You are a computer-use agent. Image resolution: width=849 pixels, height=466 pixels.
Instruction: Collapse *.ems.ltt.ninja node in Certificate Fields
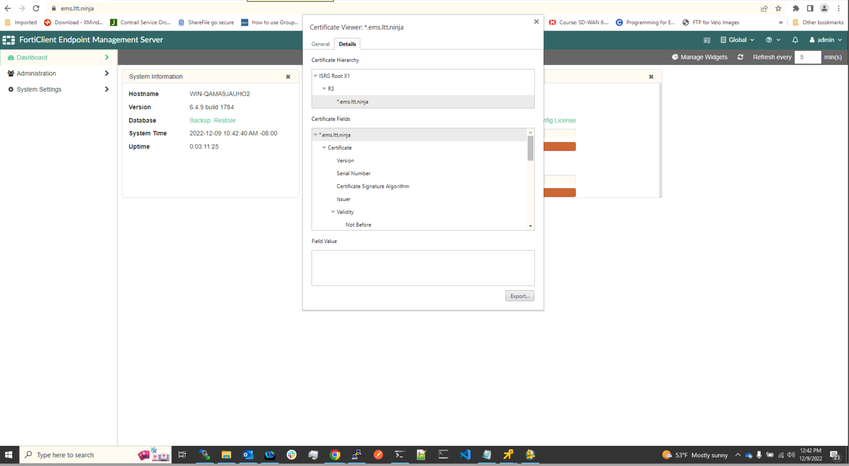pyautogui.click(x=315, y=135)
